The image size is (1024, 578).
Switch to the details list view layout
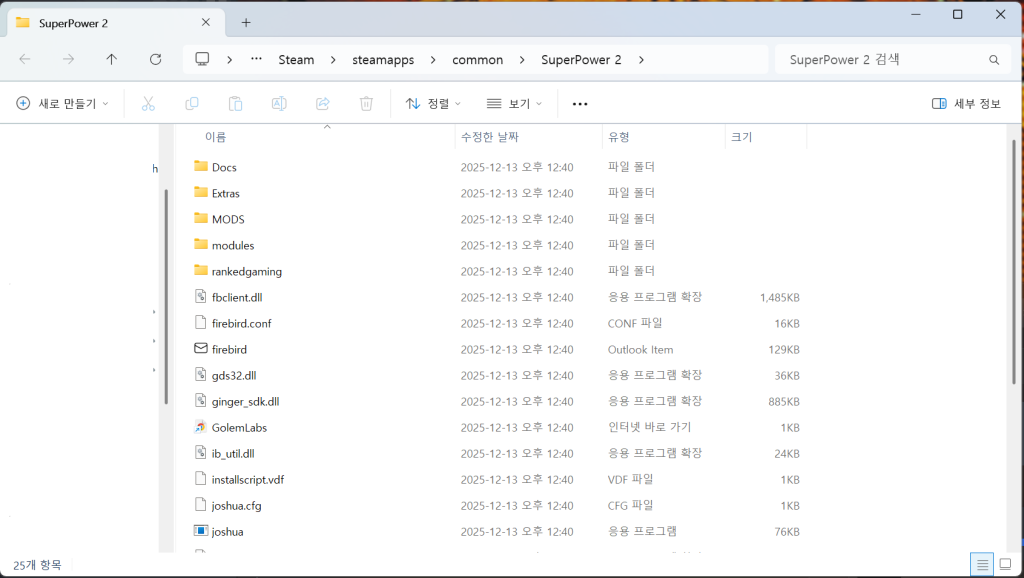[x=982, y=565]
